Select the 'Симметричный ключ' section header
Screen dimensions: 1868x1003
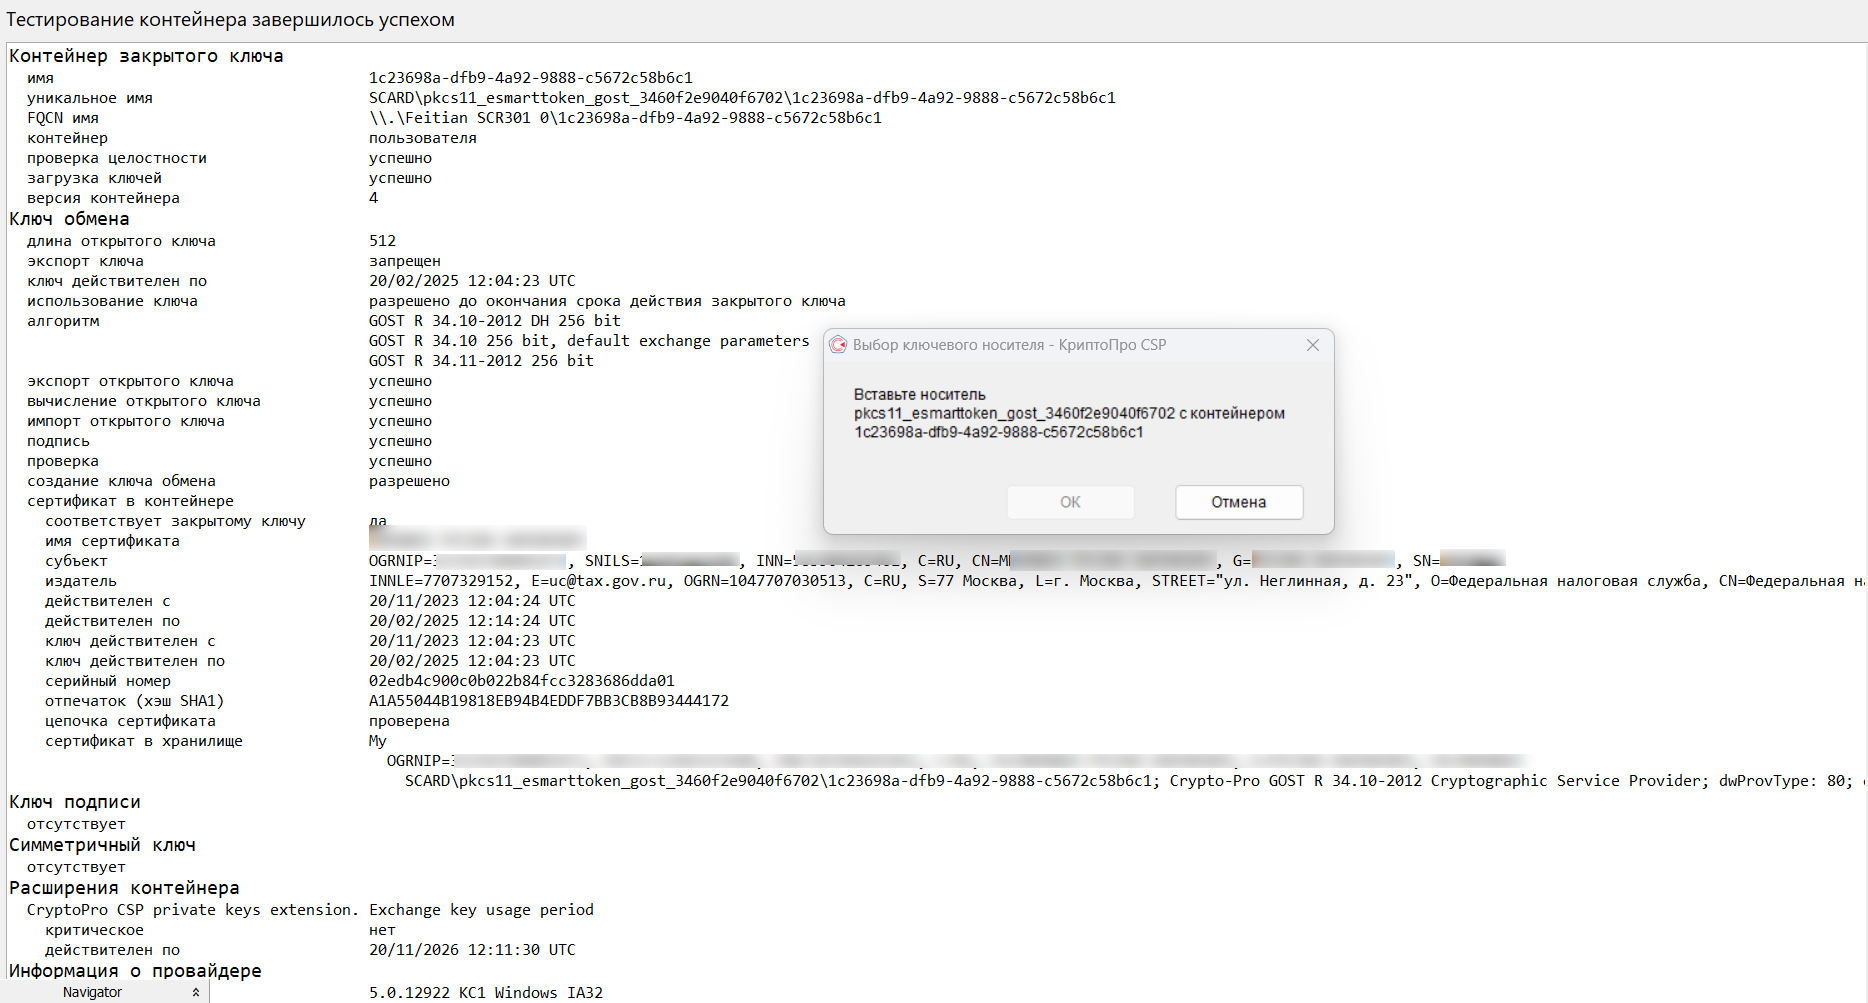pos(102,845)
